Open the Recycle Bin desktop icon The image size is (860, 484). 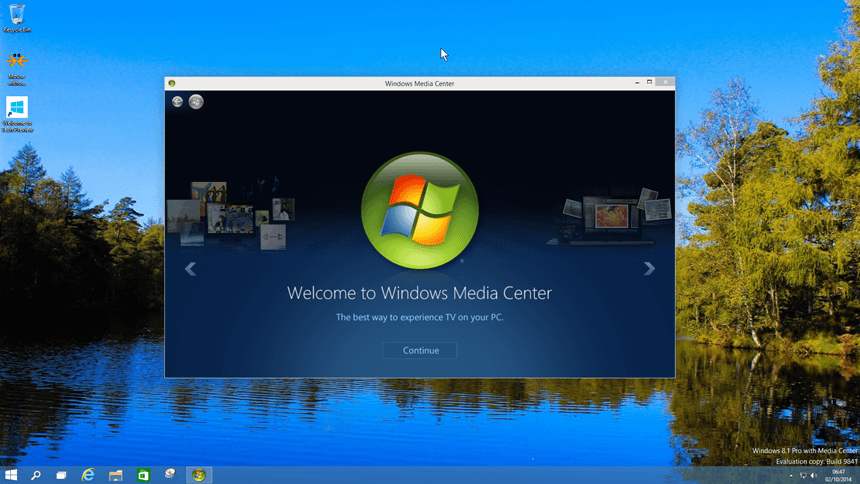(17, 18)
